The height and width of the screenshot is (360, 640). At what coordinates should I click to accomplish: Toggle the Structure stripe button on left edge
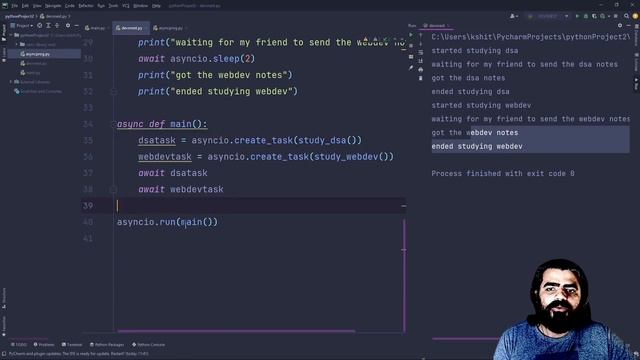[x=4, y=298]
